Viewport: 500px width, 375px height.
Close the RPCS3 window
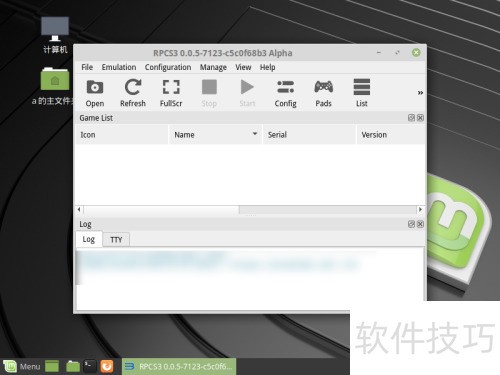click(x=416, y=52)
